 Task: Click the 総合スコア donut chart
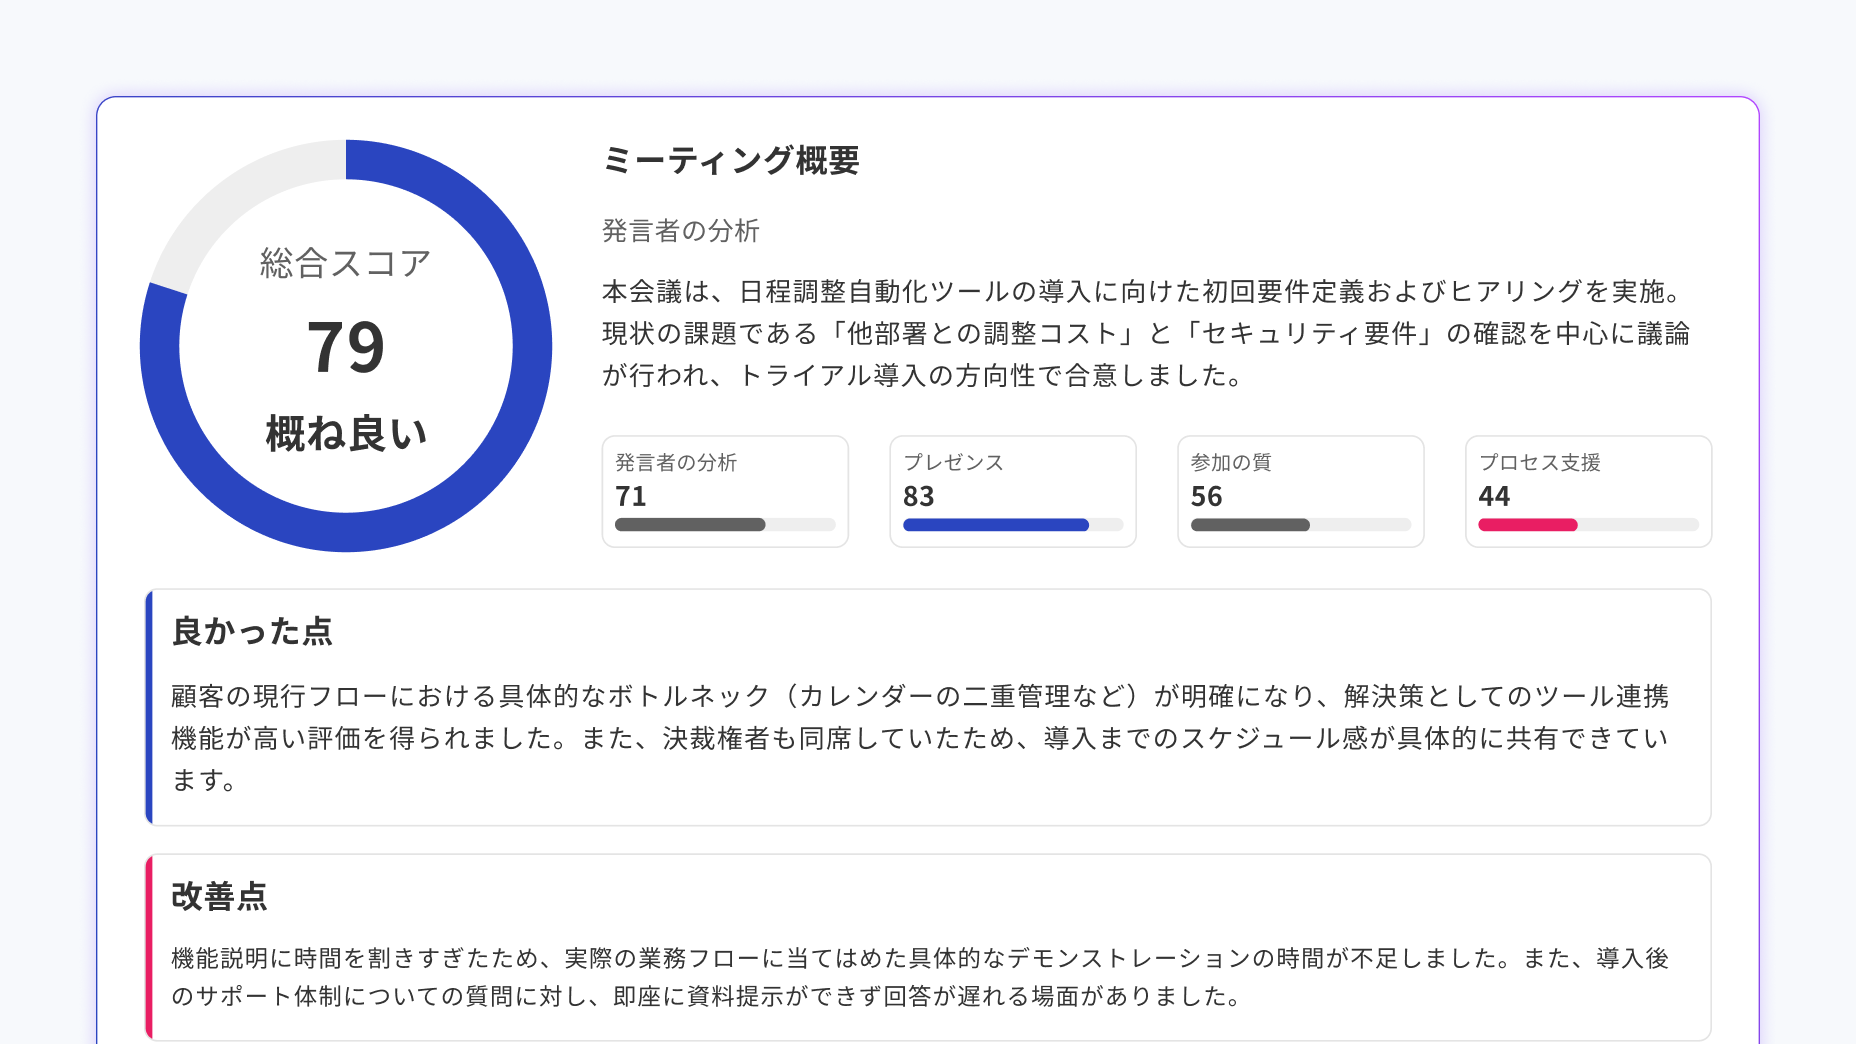[x=347, y=345]
